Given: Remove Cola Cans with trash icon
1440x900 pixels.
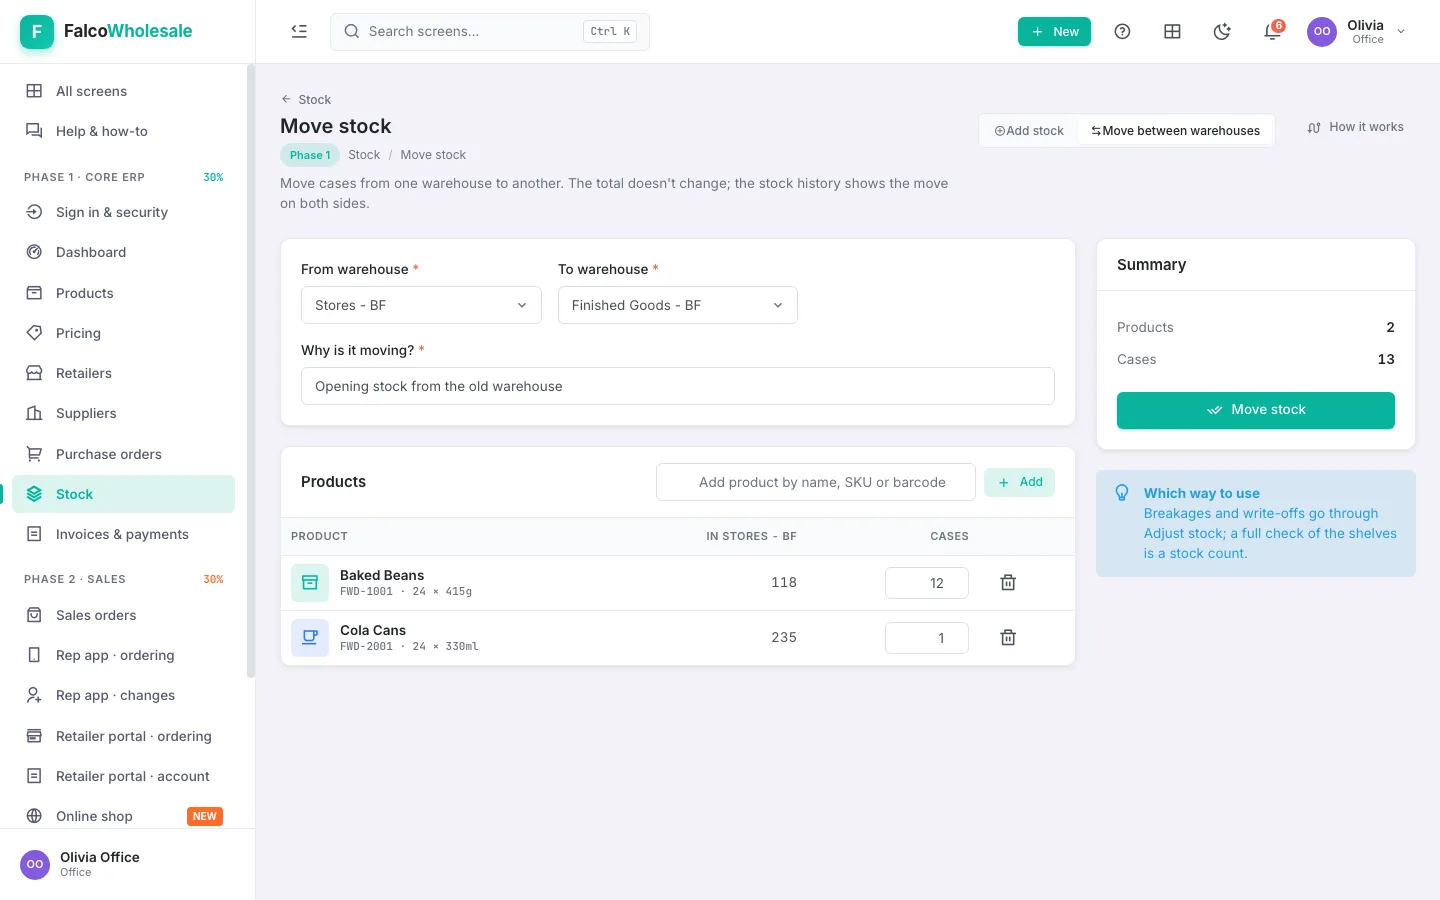Looking at the screenshot, I should [x=1008, y=638].
